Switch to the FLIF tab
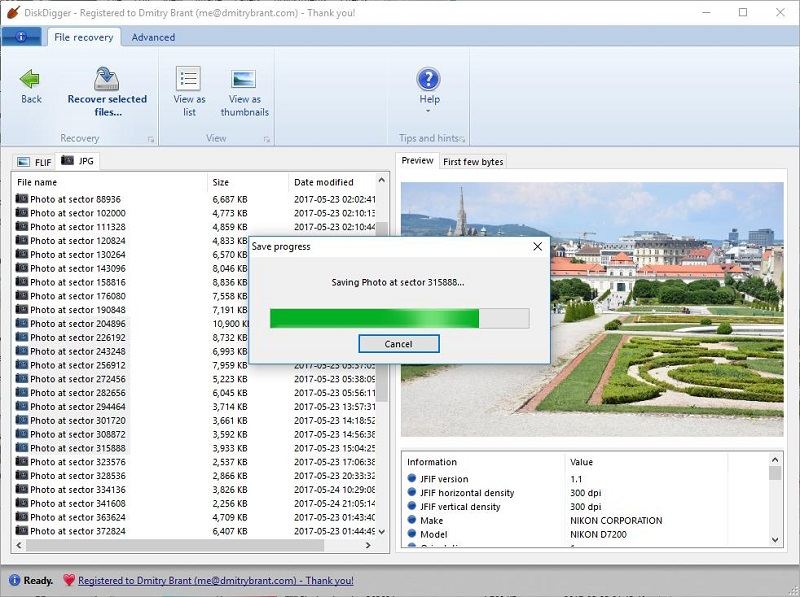The width and height of the screenshot is (800, 597). 39,160
